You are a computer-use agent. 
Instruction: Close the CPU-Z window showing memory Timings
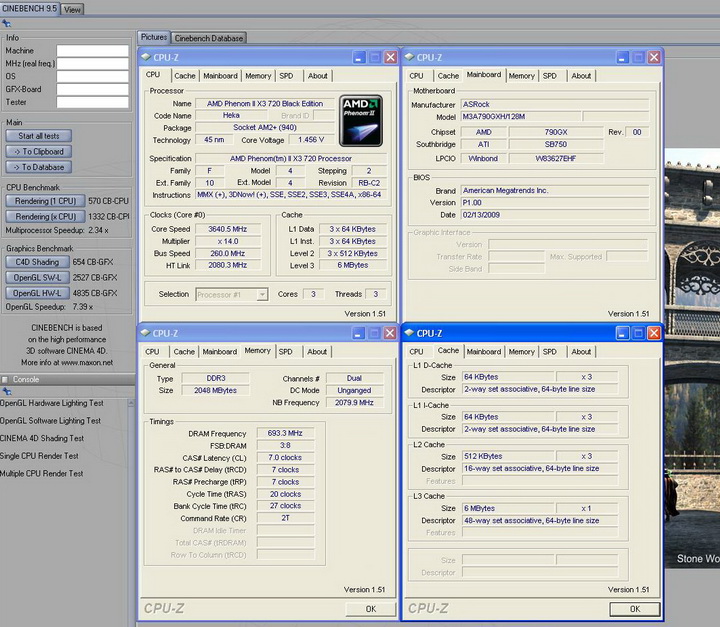[389, 334]
